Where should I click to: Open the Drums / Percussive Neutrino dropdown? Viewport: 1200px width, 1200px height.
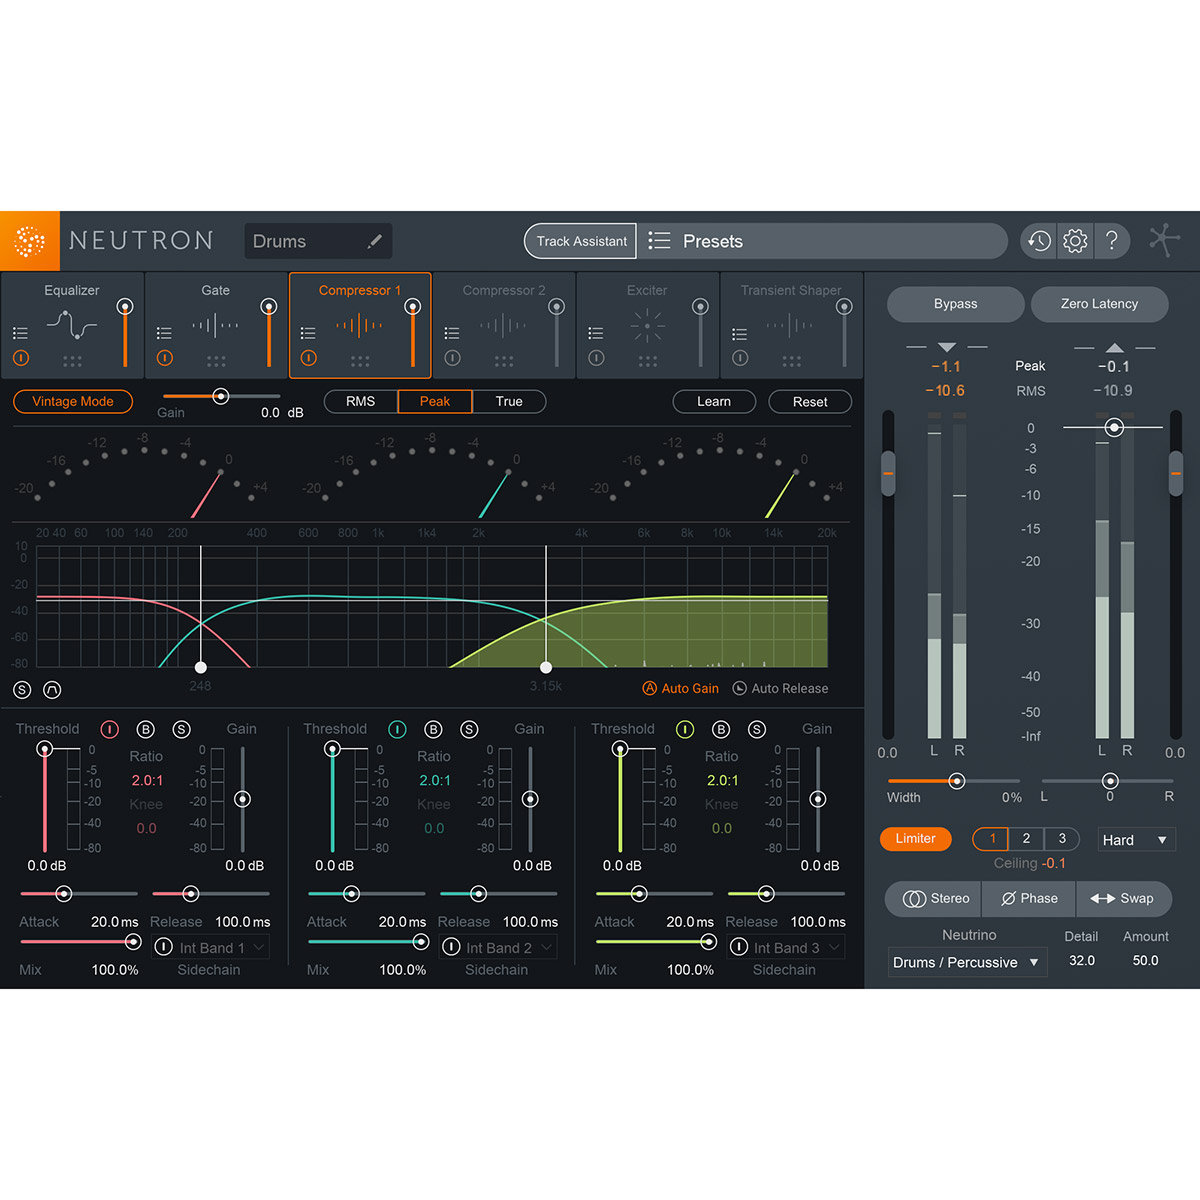click(965, 961)
